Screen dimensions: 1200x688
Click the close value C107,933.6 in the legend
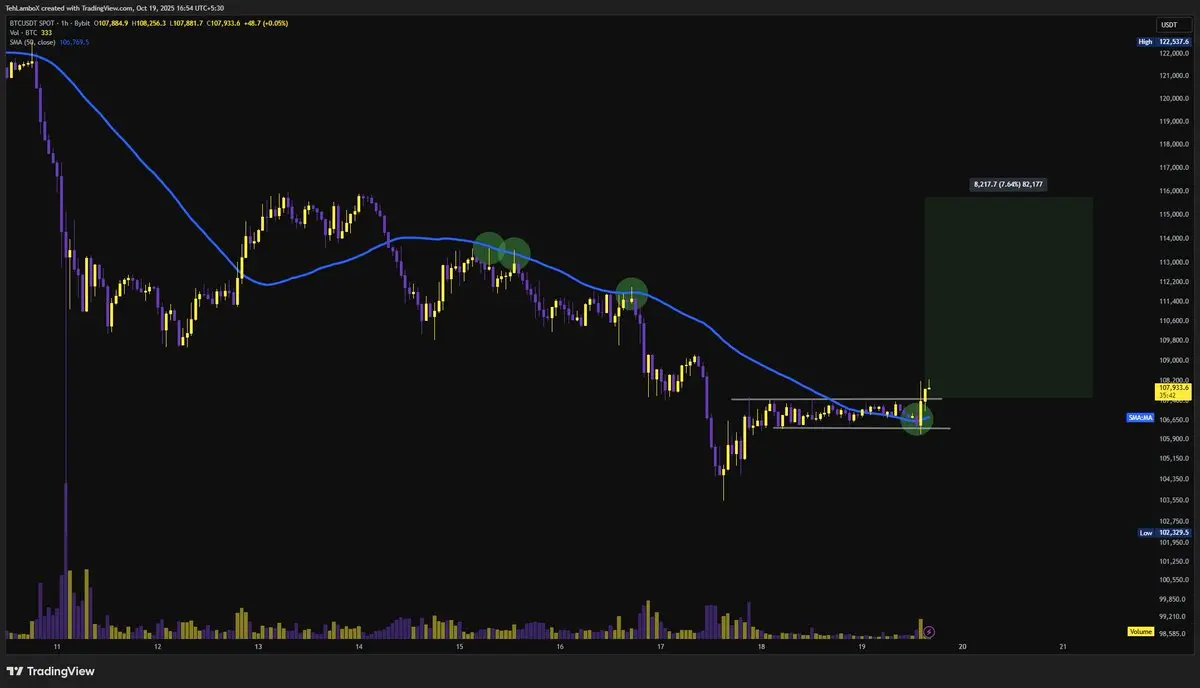pyautogui.click(x=222, y=24)
